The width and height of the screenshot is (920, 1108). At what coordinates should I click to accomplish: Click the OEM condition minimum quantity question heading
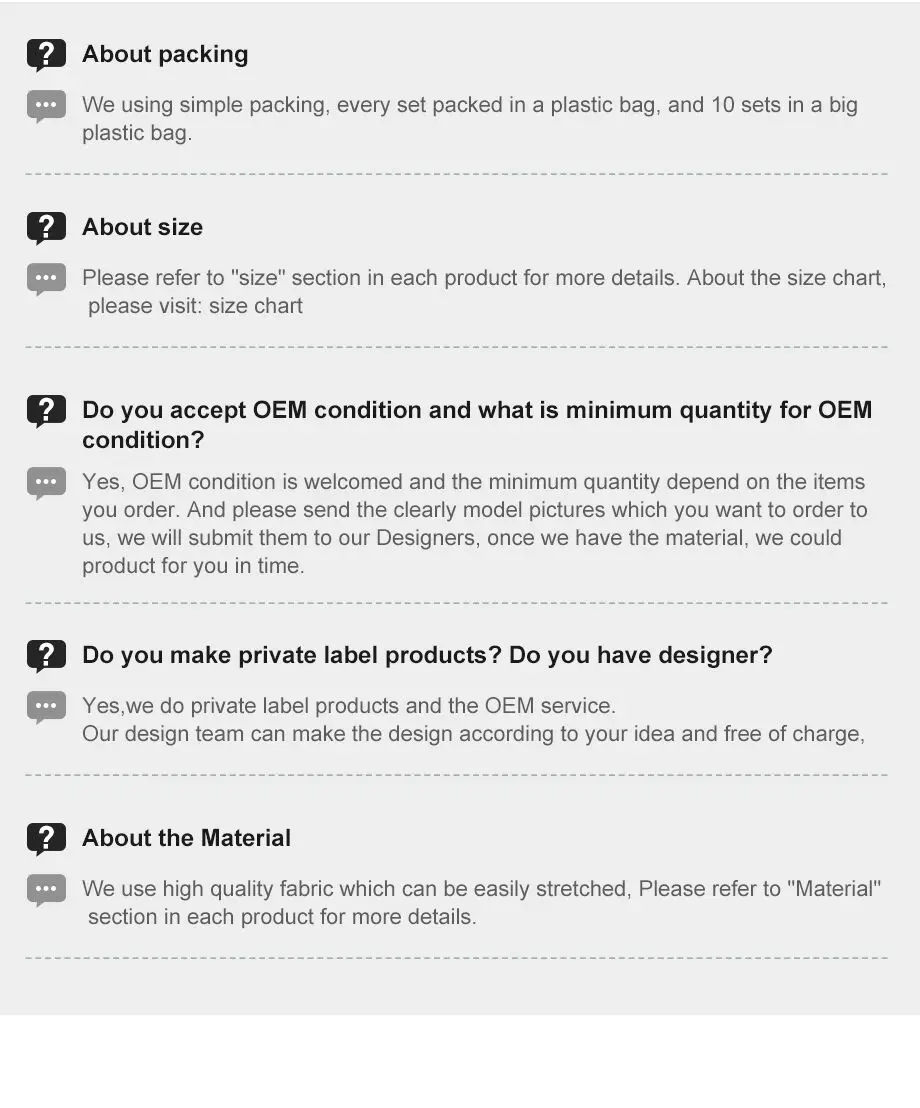[x=476, y=425]
